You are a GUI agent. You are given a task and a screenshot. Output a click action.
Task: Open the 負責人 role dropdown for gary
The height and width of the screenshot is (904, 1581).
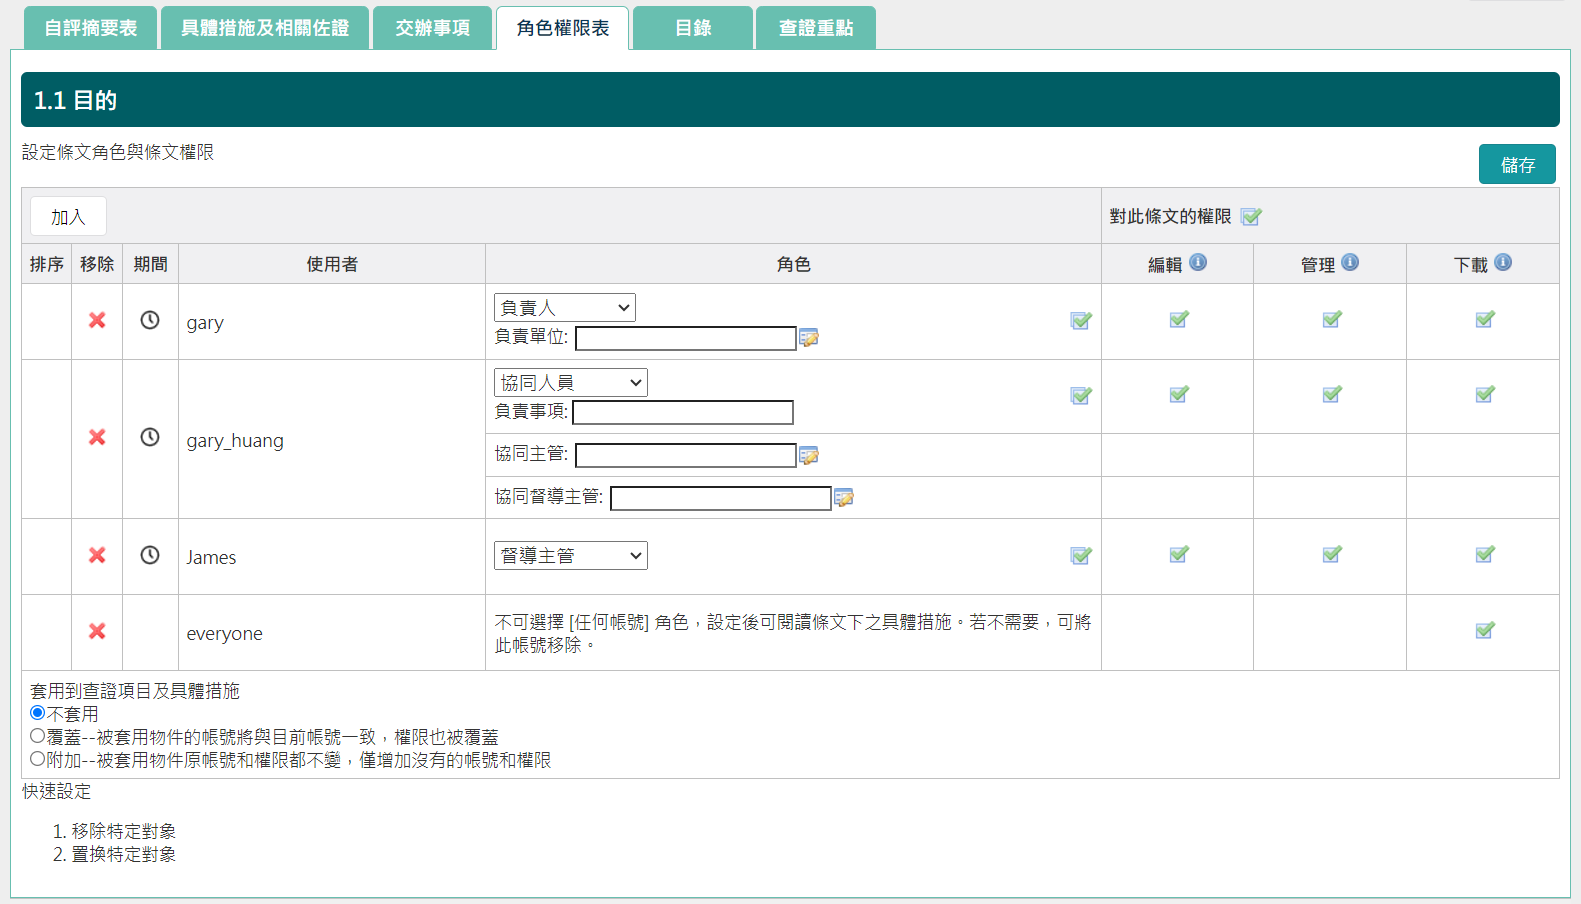tap(564, 308)
